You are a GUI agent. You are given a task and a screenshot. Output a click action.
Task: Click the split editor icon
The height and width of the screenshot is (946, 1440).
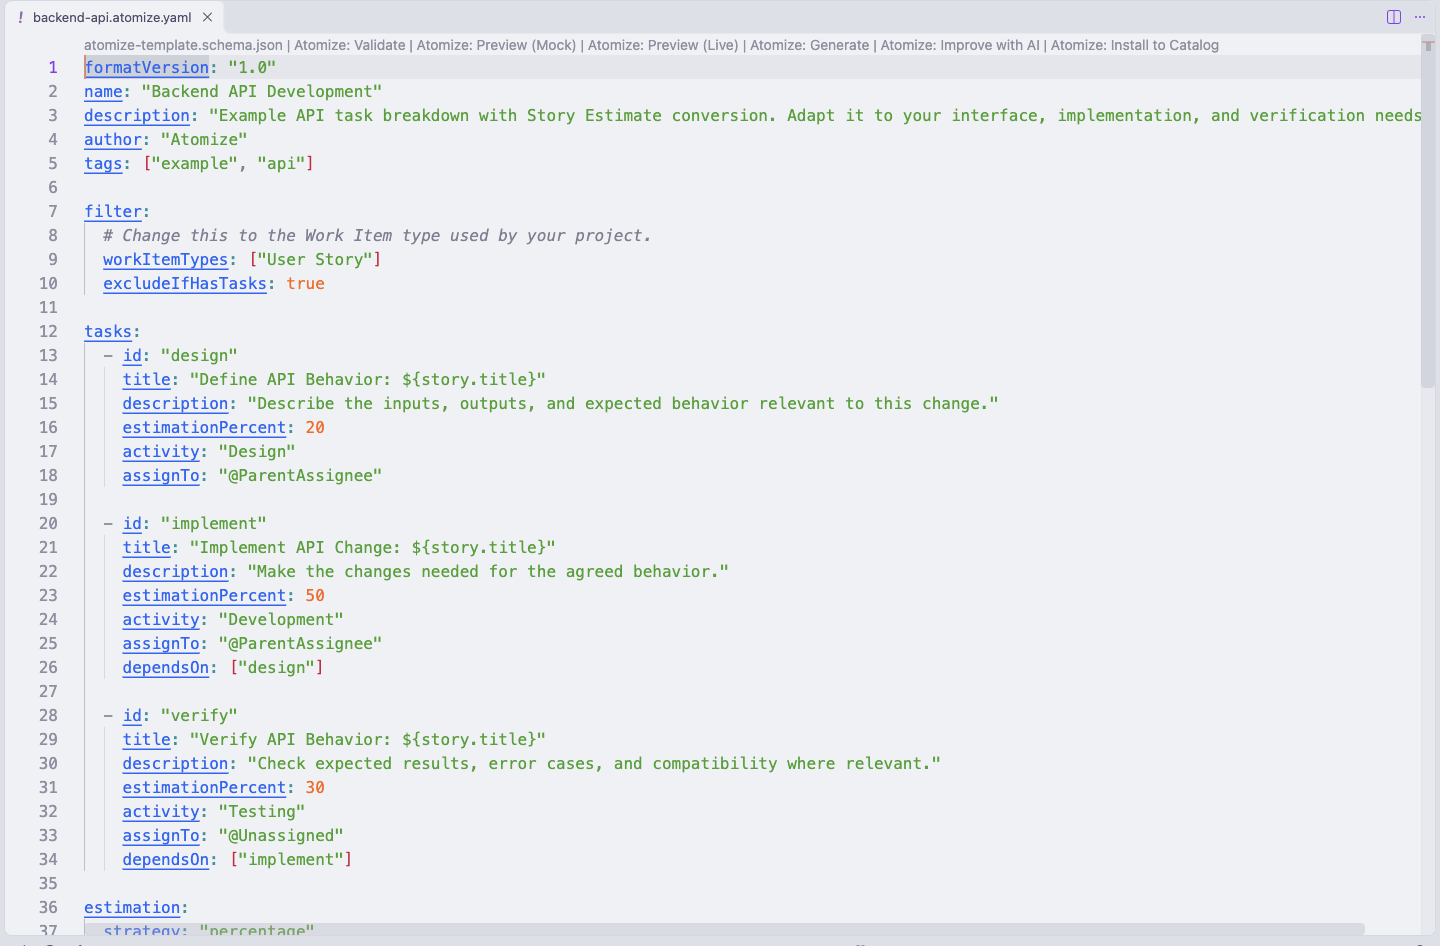click(x=1394, y=17)
